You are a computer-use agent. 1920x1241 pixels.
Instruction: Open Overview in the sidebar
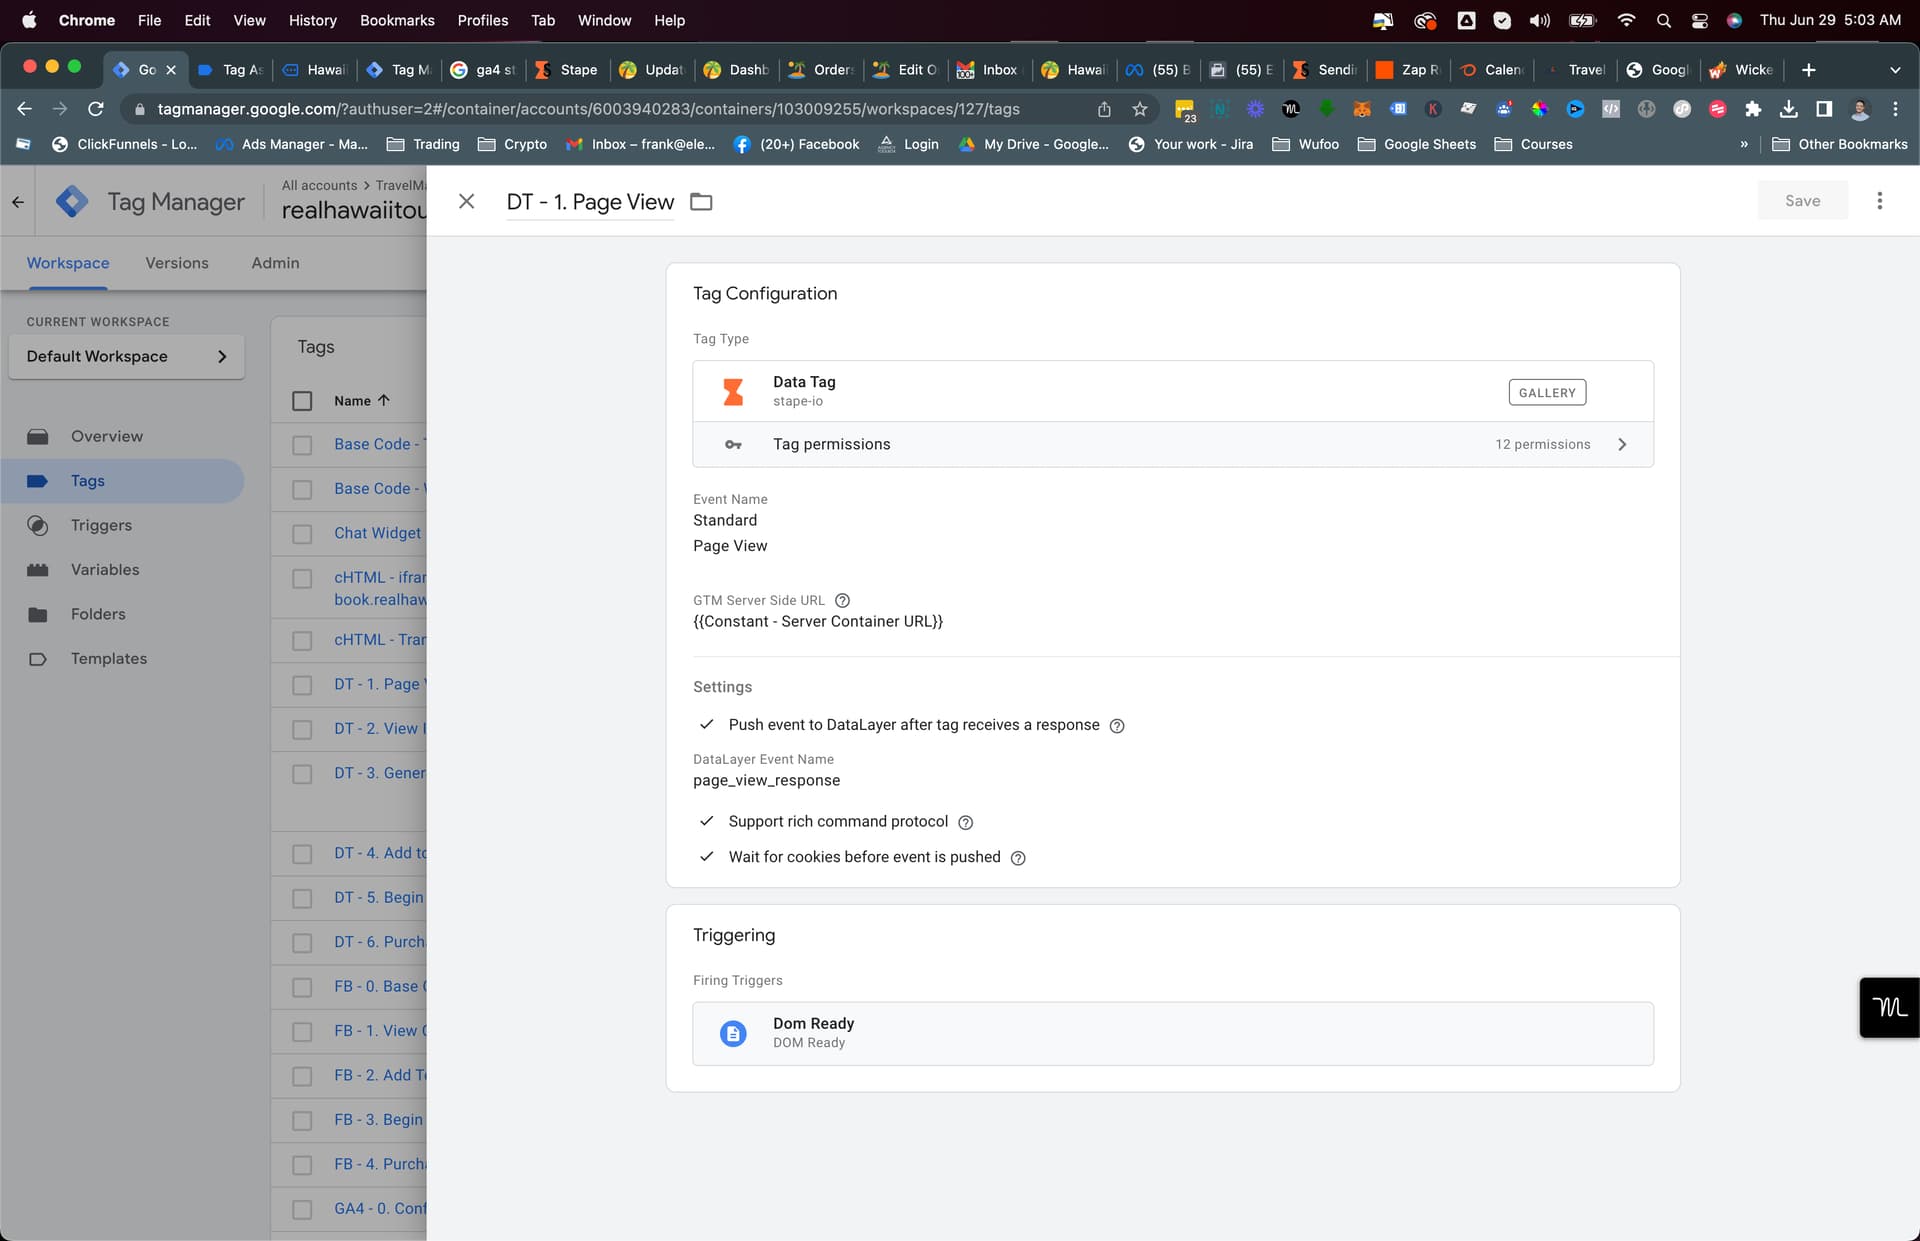tap(107, 436)
